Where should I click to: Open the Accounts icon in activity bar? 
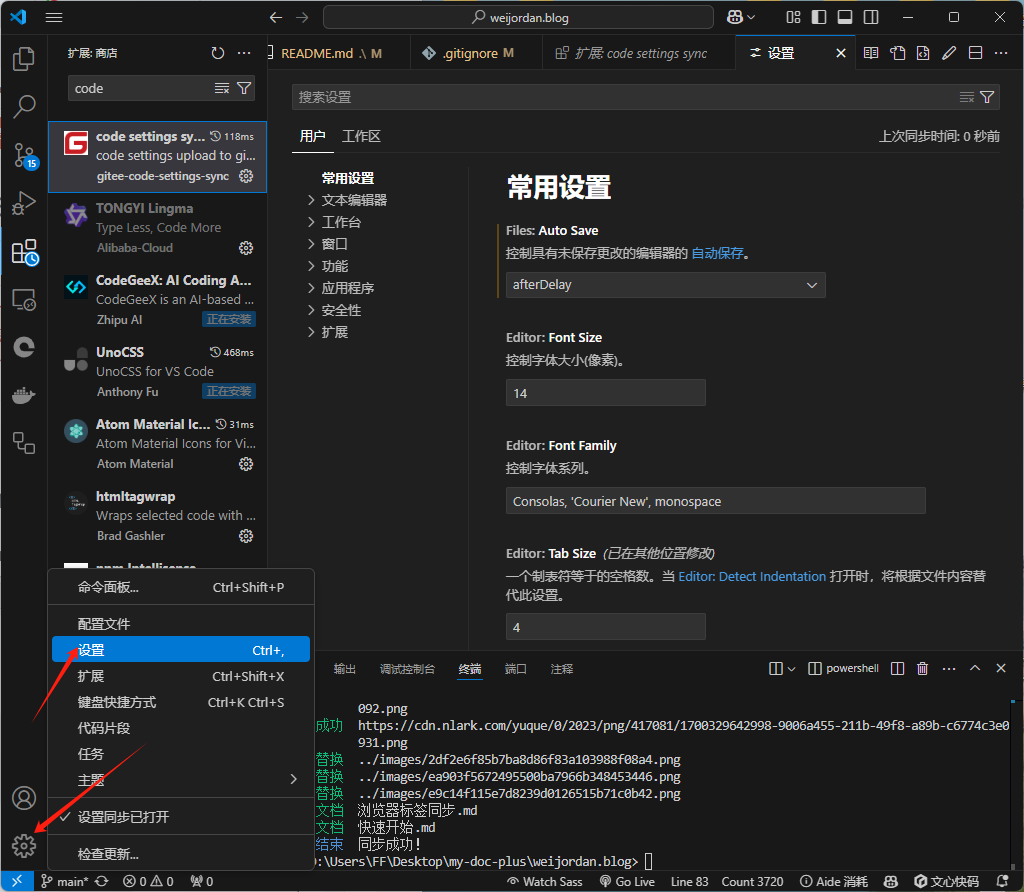24,798
